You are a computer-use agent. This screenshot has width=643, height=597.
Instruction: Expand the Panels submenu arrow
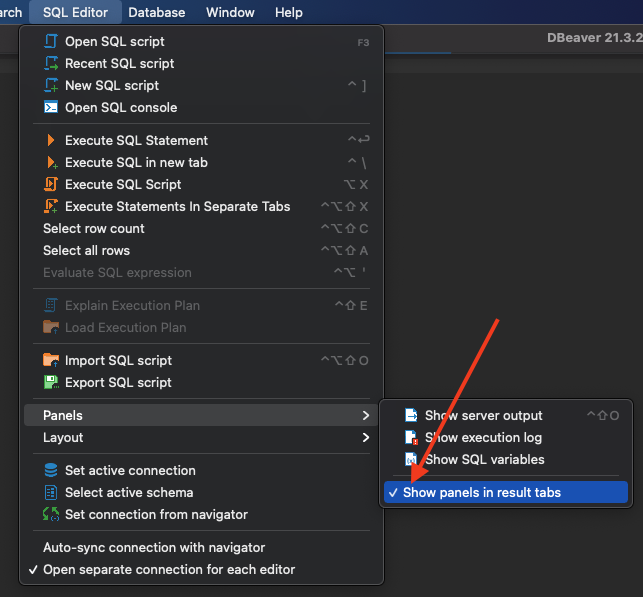pos(366,415)
